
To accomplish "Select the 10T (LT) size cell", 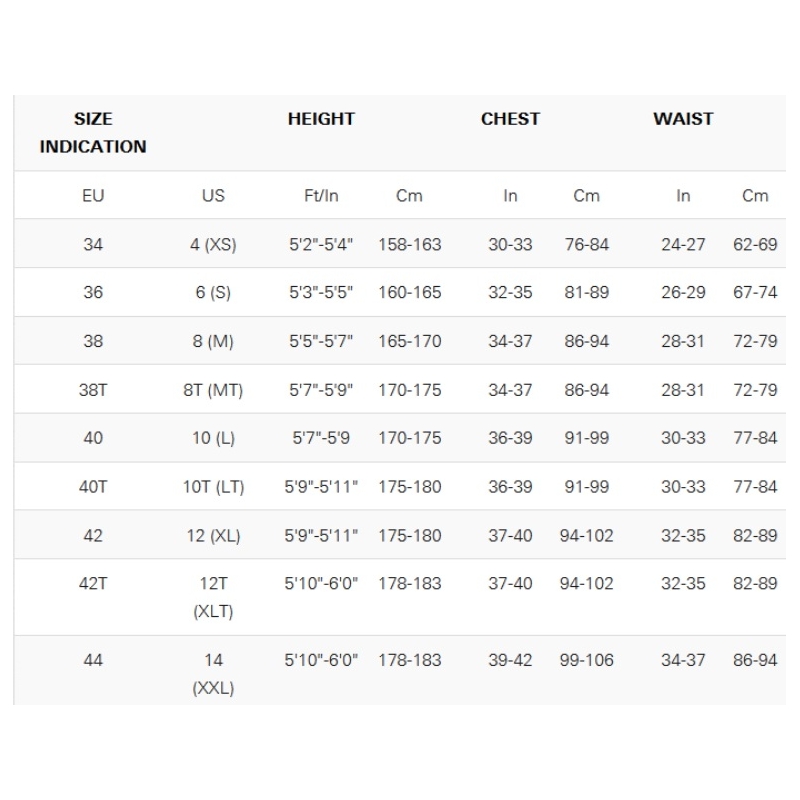I will click(213, 487).
